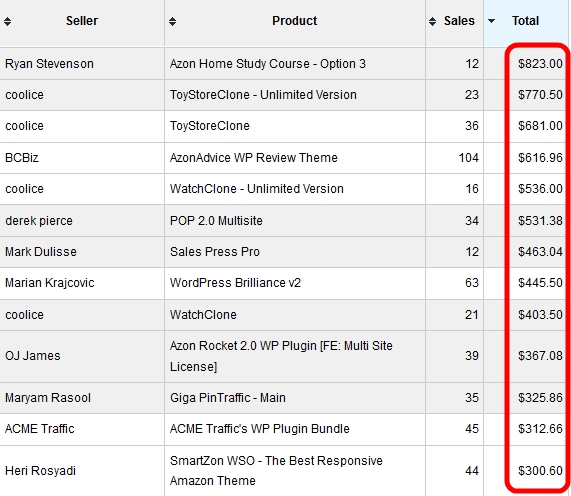The width and height of the screenshot is (571, 496).
Task: Select the Total column header text
Action: point(525,21)
